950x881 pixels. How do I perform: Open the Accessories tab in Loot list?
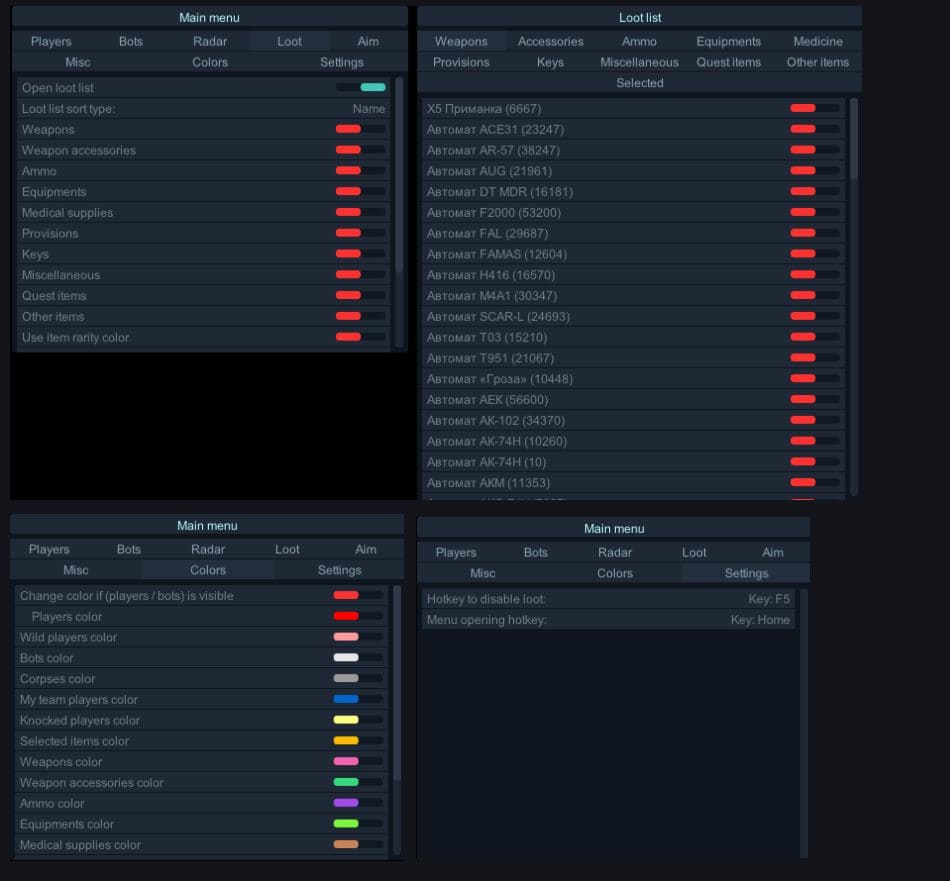coord(550,42)
